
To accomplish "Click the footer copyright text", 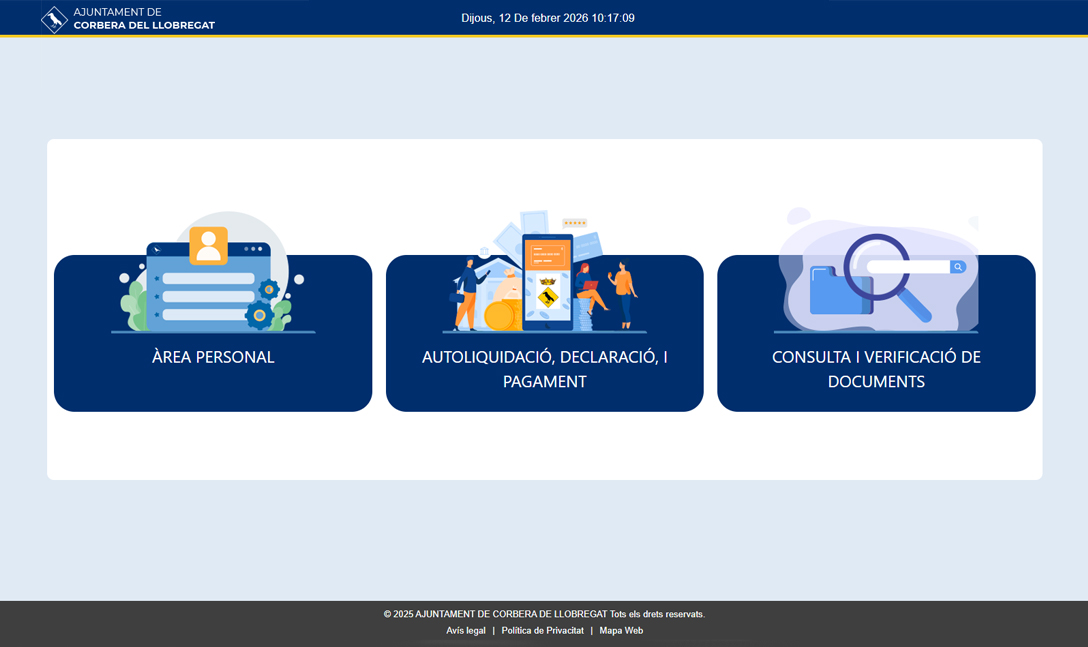I will click(544, 614).
